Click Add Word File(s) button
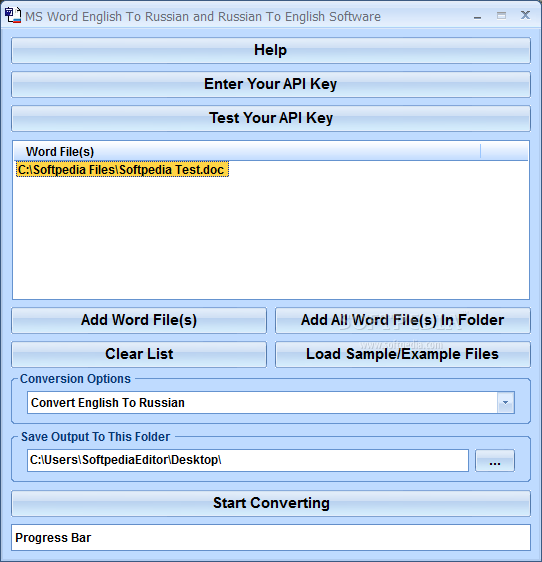The image size is (542, 562). click(139, 320)
